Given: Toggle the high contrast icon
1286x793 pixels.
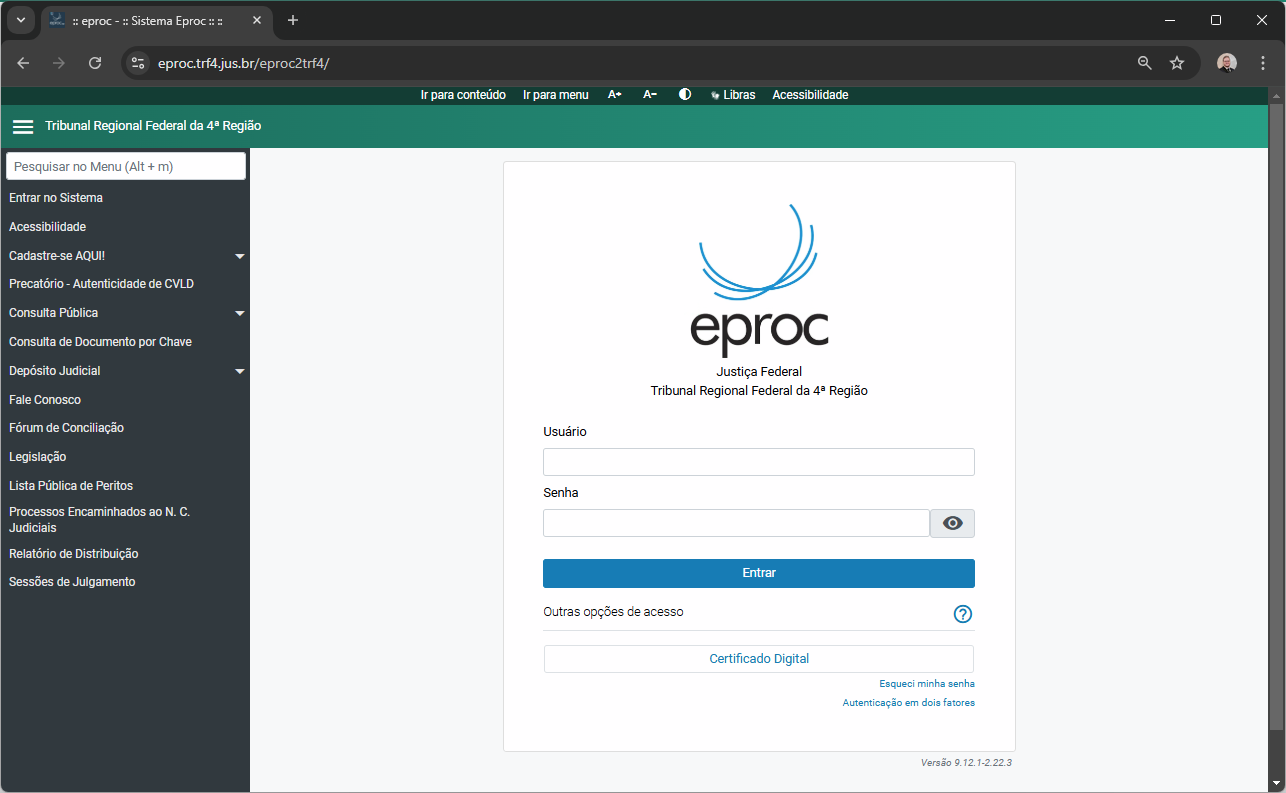Looking at the screenshot, I should coord(685,95).
